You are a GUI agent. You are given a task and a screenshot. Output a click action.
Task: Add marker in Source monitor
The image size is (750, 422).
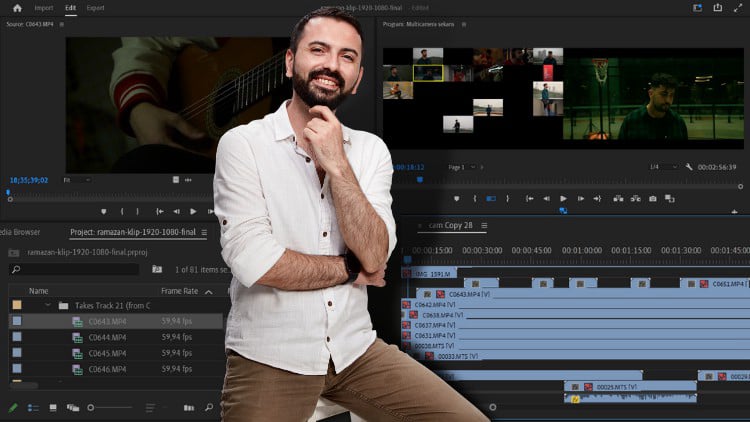click(x=104, y=211)
